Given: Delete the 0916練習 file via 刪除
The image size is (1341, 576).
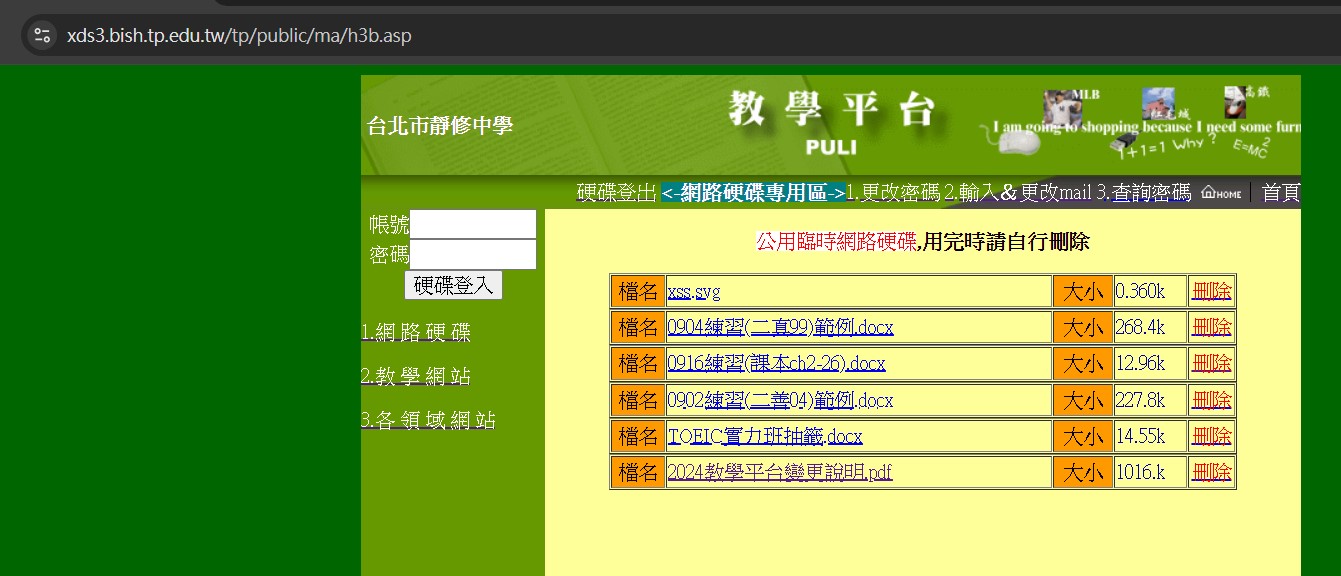Looking at the screenshot, I should pyautogui.click(x=1211, y=364).
